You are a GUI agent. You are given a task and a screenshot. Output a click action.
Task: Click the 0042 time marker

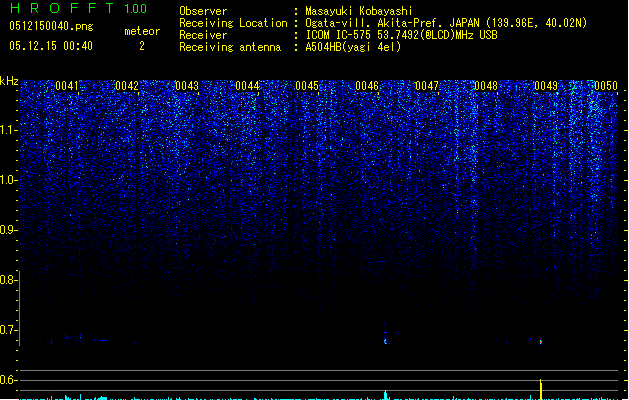(127, 86)
